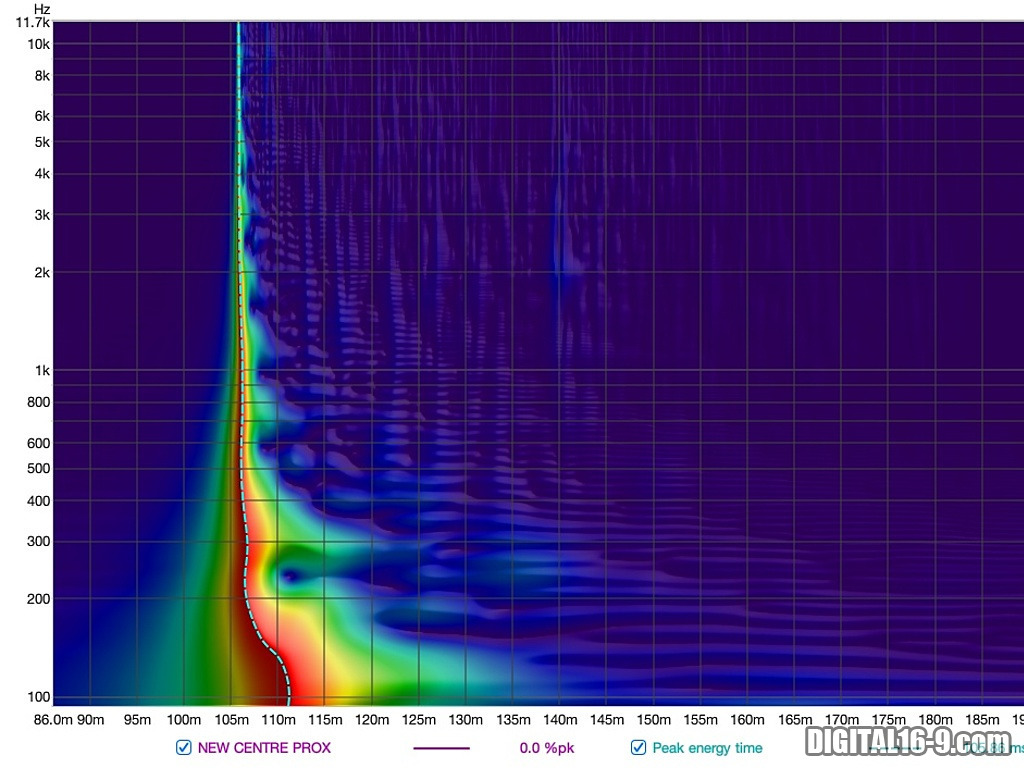Click the 120m time axis label
The width and height of the screenshot is (1024, 768).
click(x=371, y=720)
